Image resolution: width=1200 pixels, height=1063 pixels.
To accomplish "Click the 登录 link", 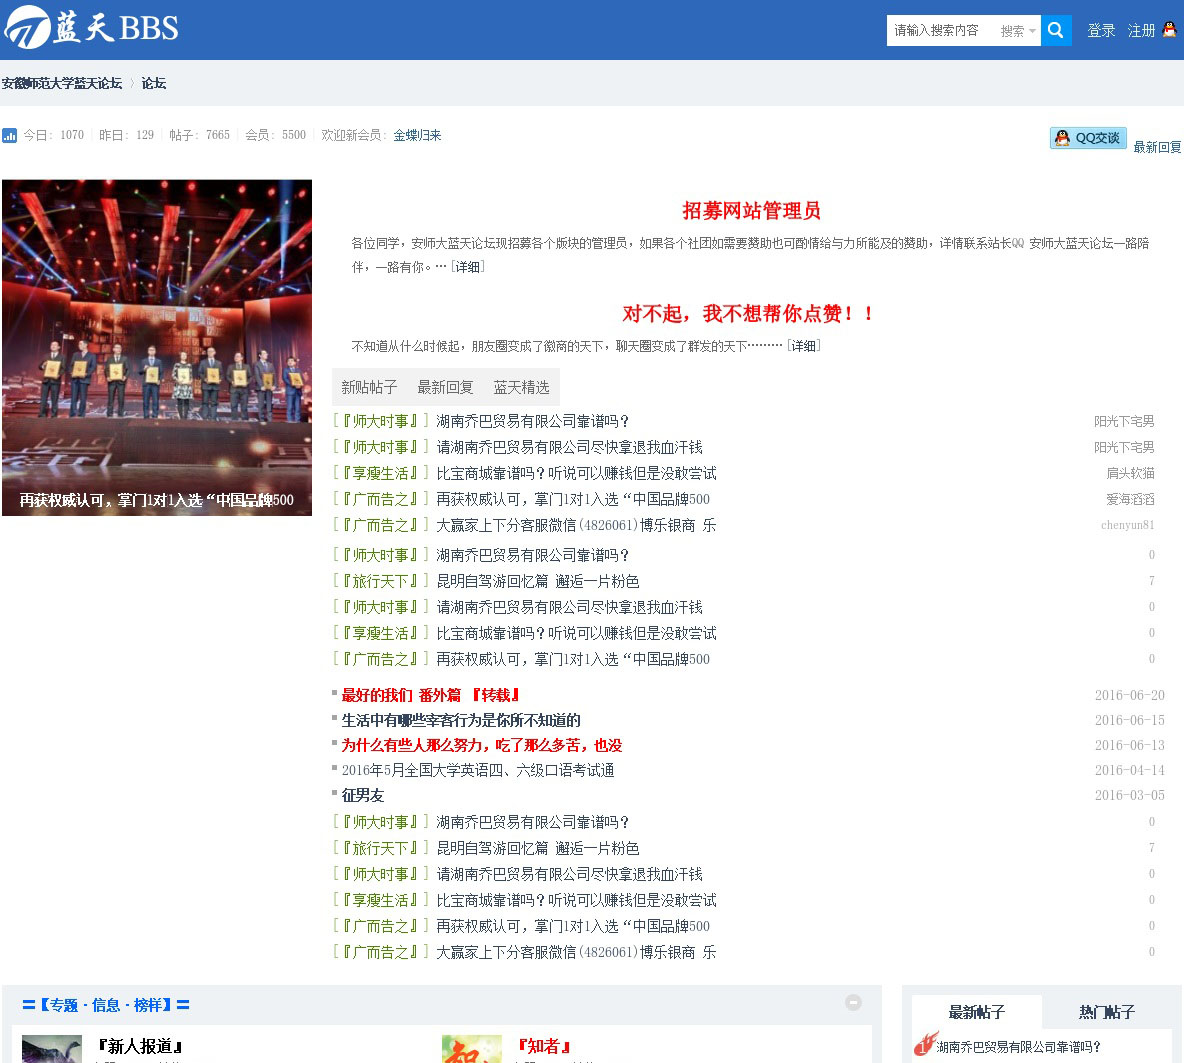I will click(1101, 30).
